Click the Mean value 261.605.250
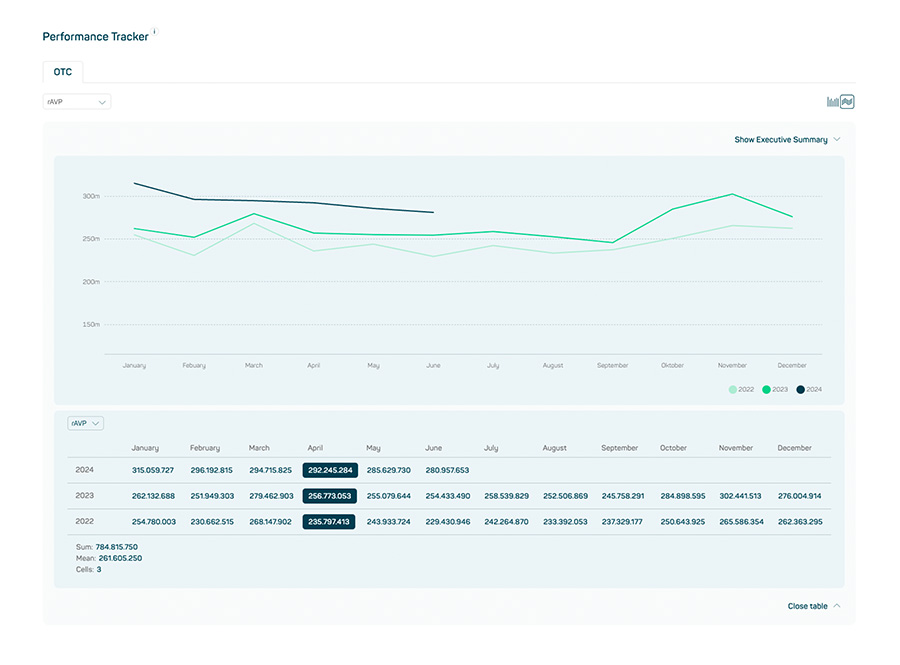This screenshot has width=900, height=665. (120, 558)
